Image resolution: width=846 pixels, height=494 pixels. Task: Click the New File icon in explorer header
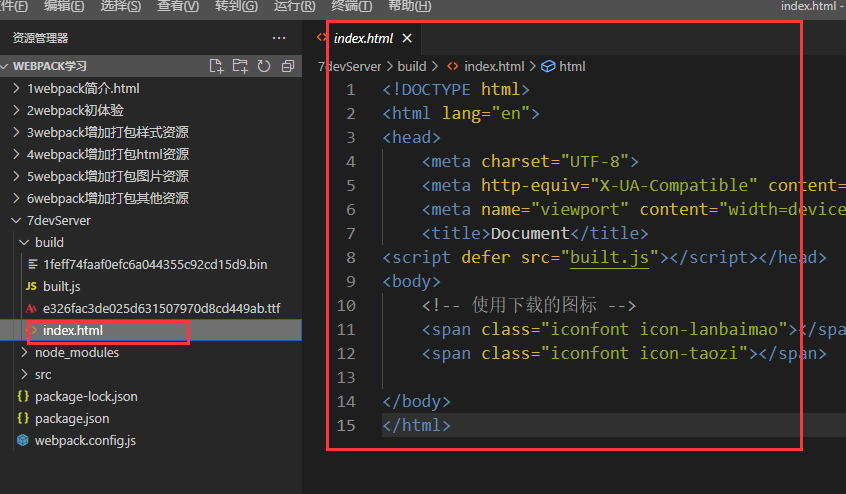coord(216,66)
